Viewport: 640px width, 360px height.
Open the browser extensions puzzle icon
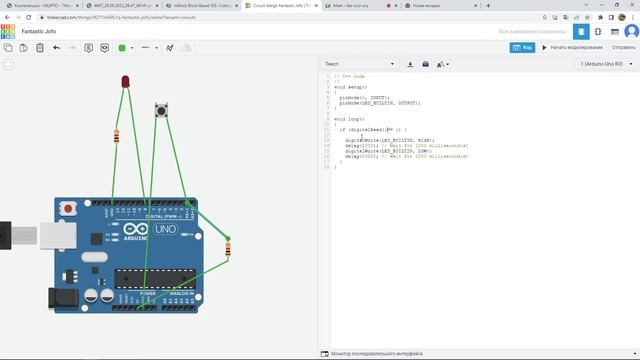point(600,18)
